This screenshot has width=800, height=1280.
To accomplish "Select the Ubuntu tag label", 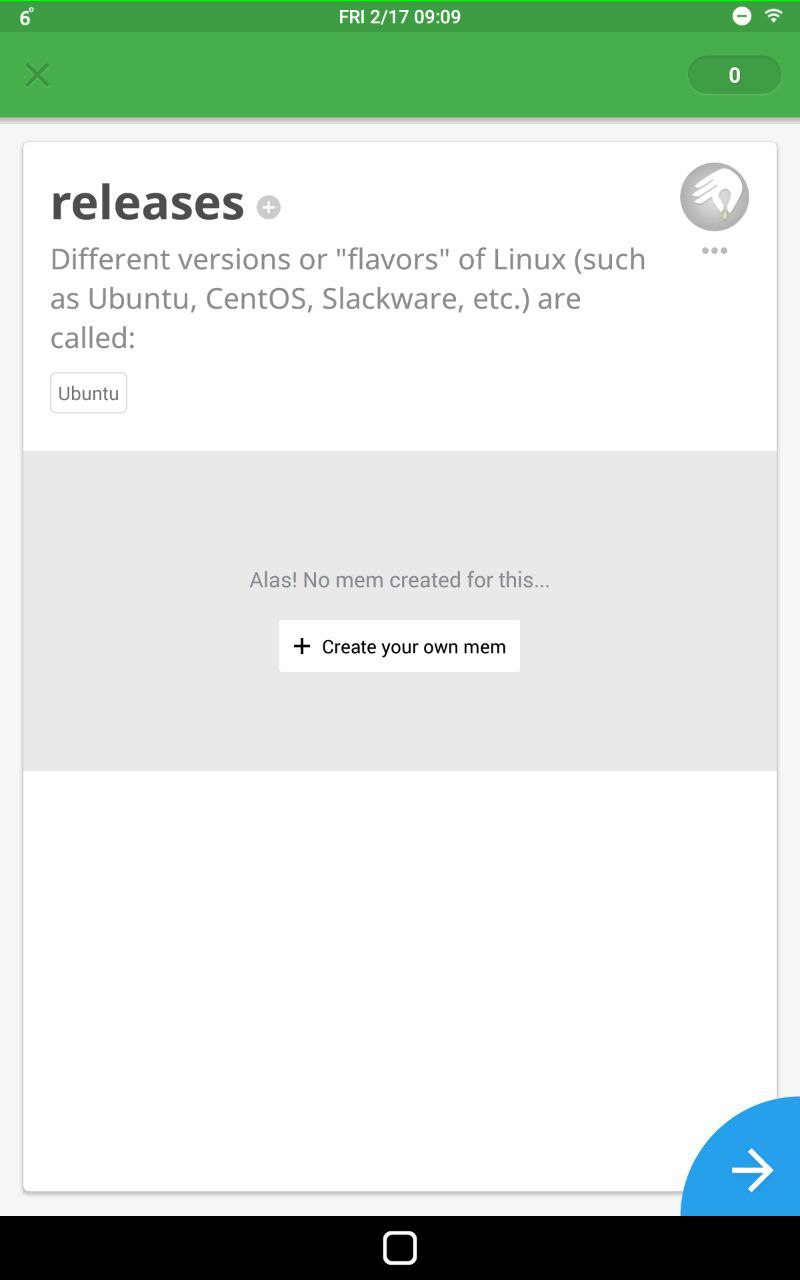I will pos(89,393).
